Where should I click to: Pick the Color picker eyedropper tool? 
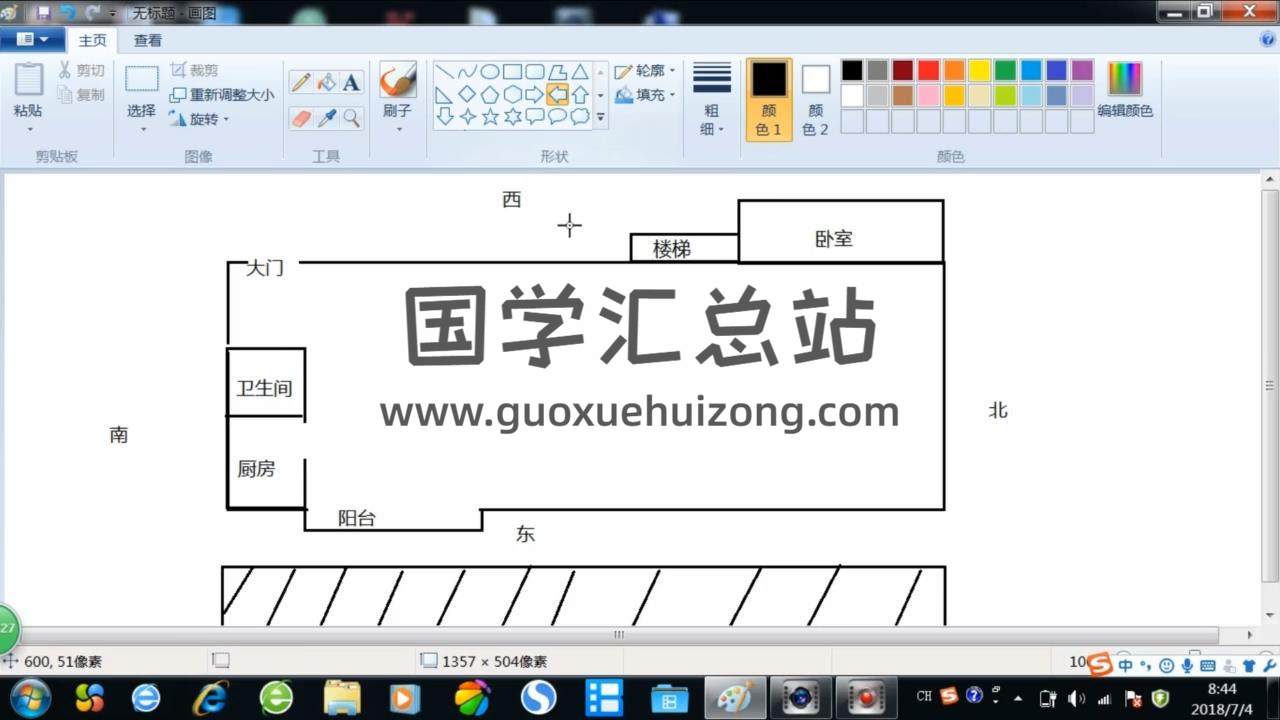point(326,118)
